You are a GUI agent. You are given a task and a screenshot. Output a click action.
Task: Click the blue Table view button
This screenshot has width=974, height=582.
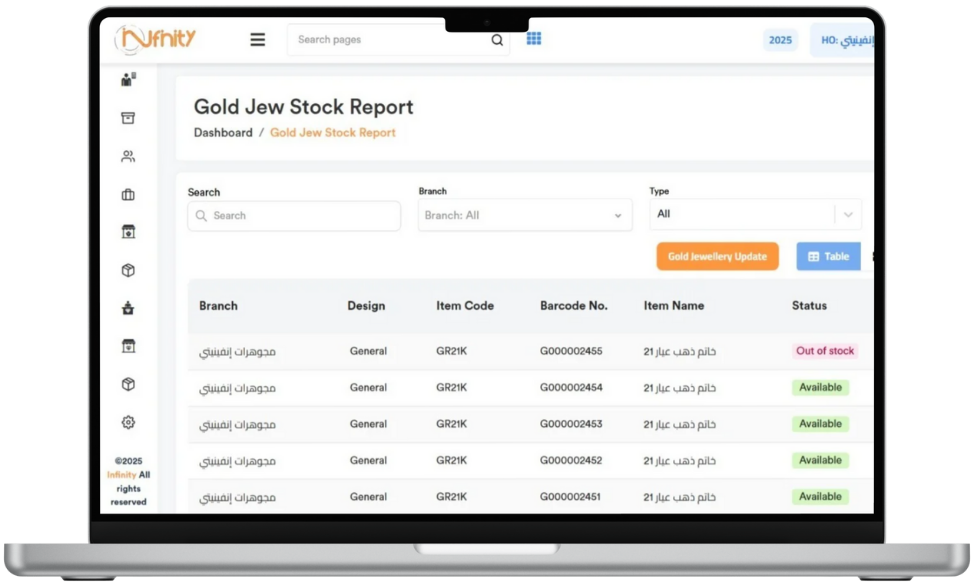(828, 256)
